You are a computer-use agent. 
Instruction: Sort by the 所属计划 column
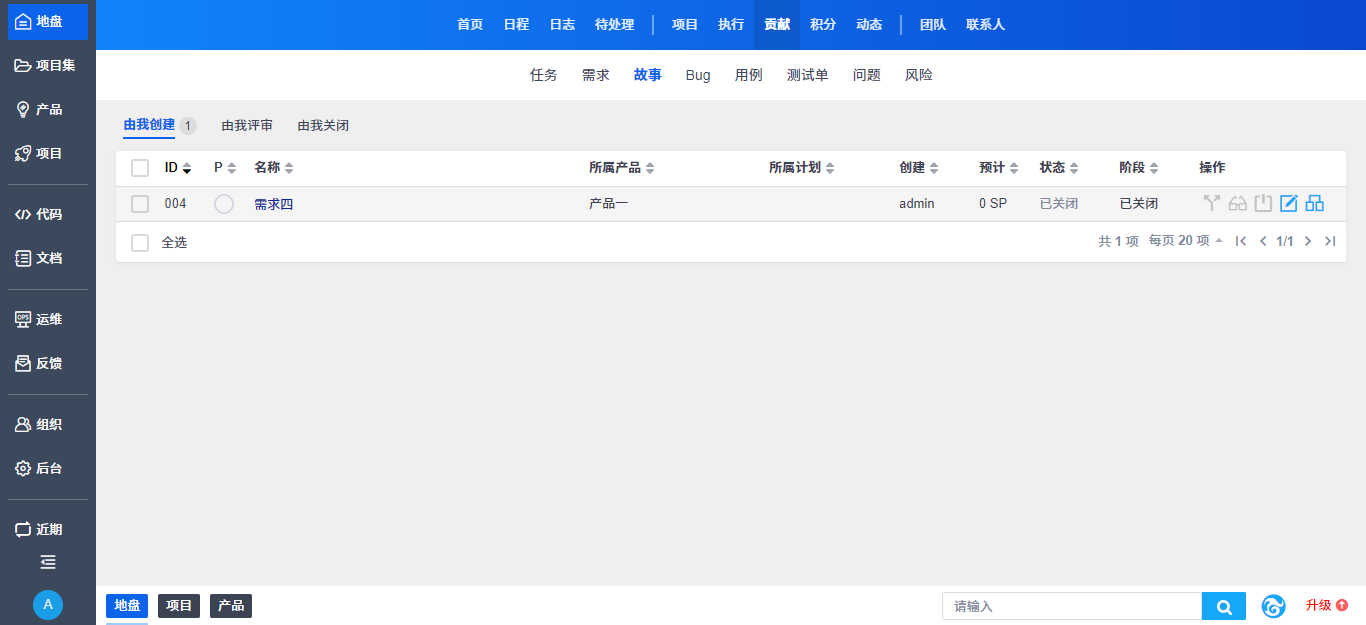pos(802,168)
